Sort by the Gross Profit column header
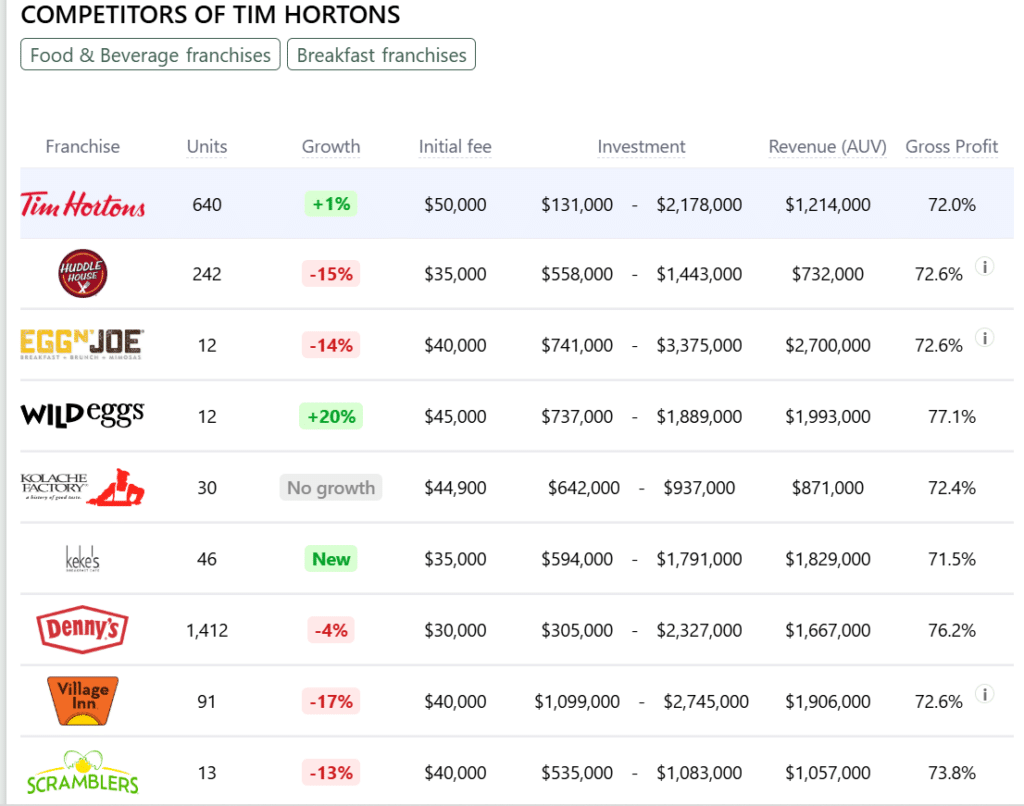The width and height of the screenshot is (1024, 806). click(x=952, y=146)
